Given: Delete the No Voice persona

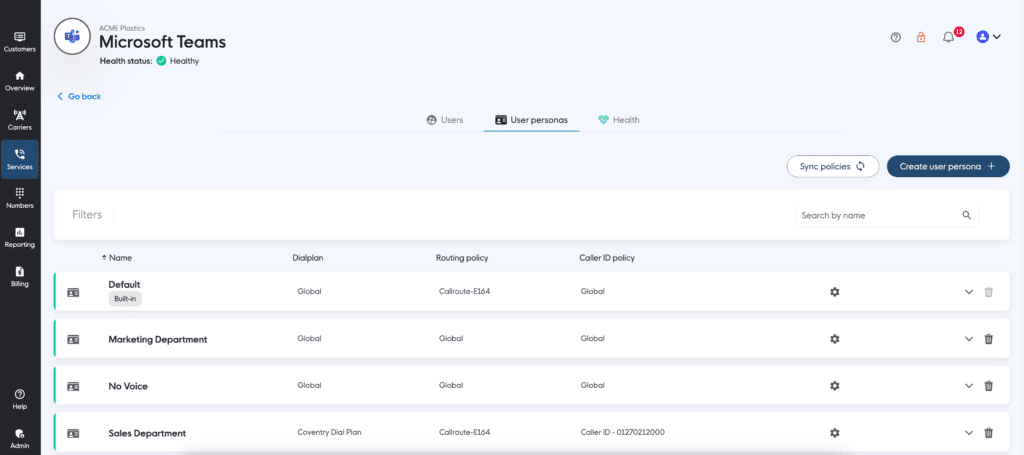Looking at the screenshot, I should tap(989, 386).
